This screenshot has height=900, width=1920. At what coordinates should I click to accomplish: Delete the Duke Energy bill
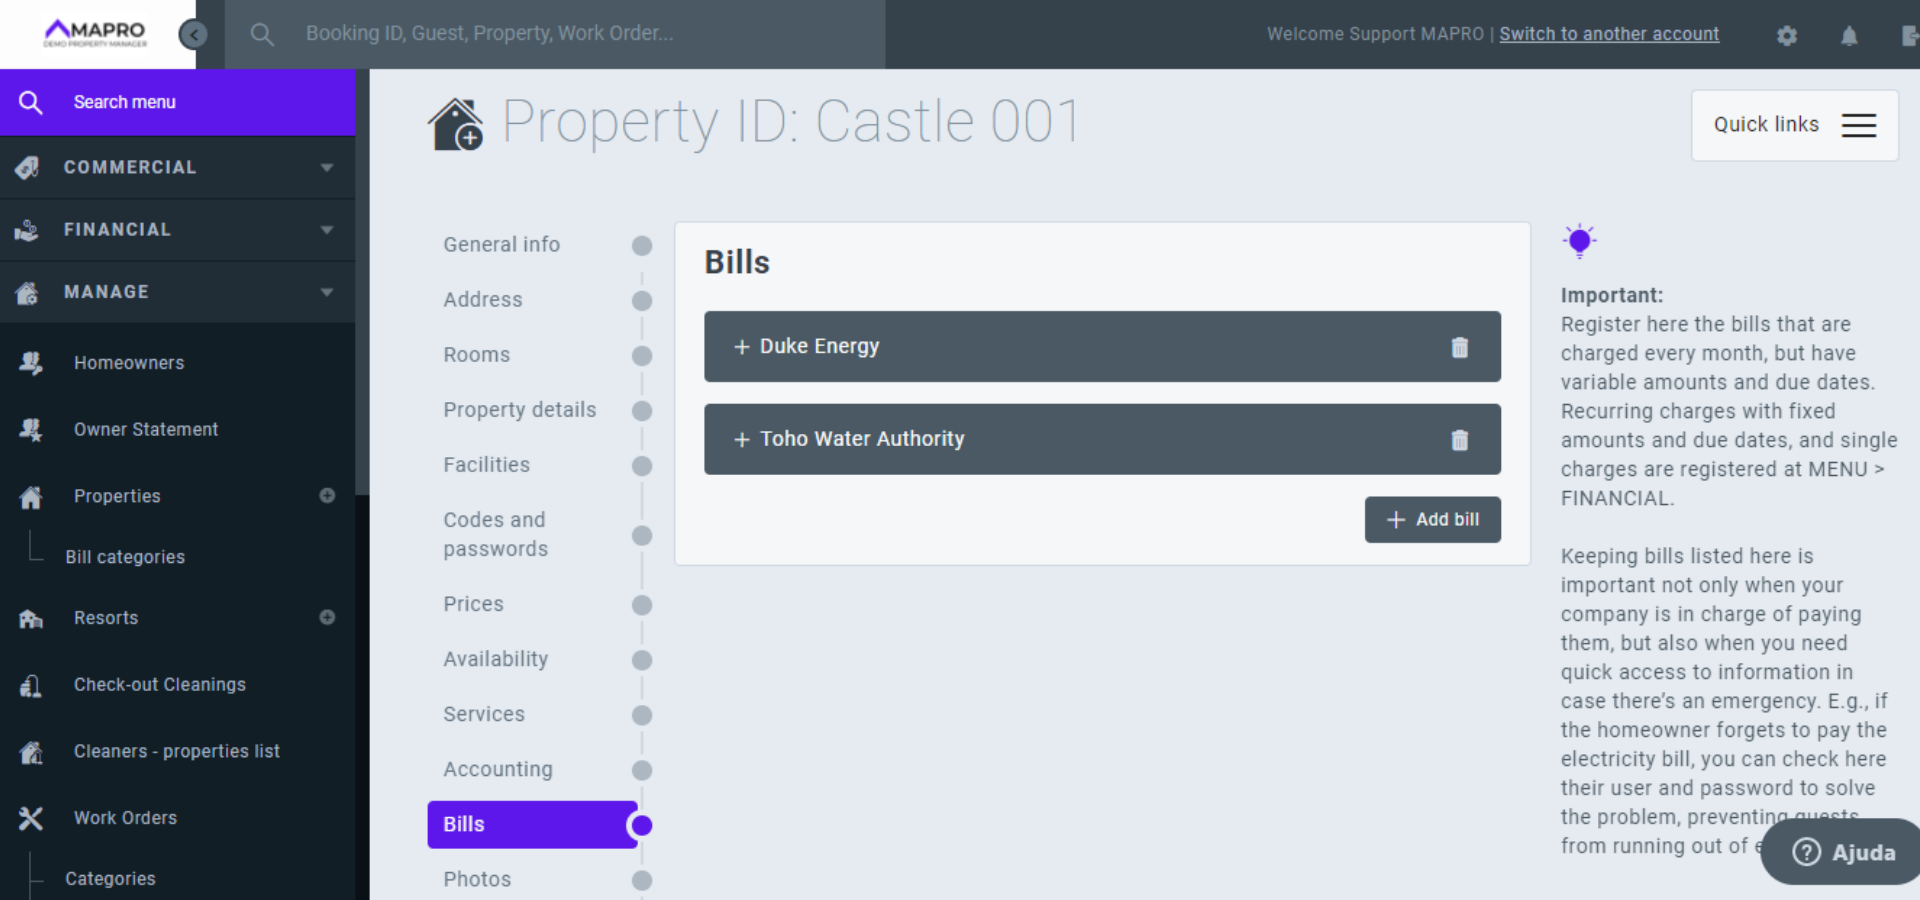tap(1459, 347)
